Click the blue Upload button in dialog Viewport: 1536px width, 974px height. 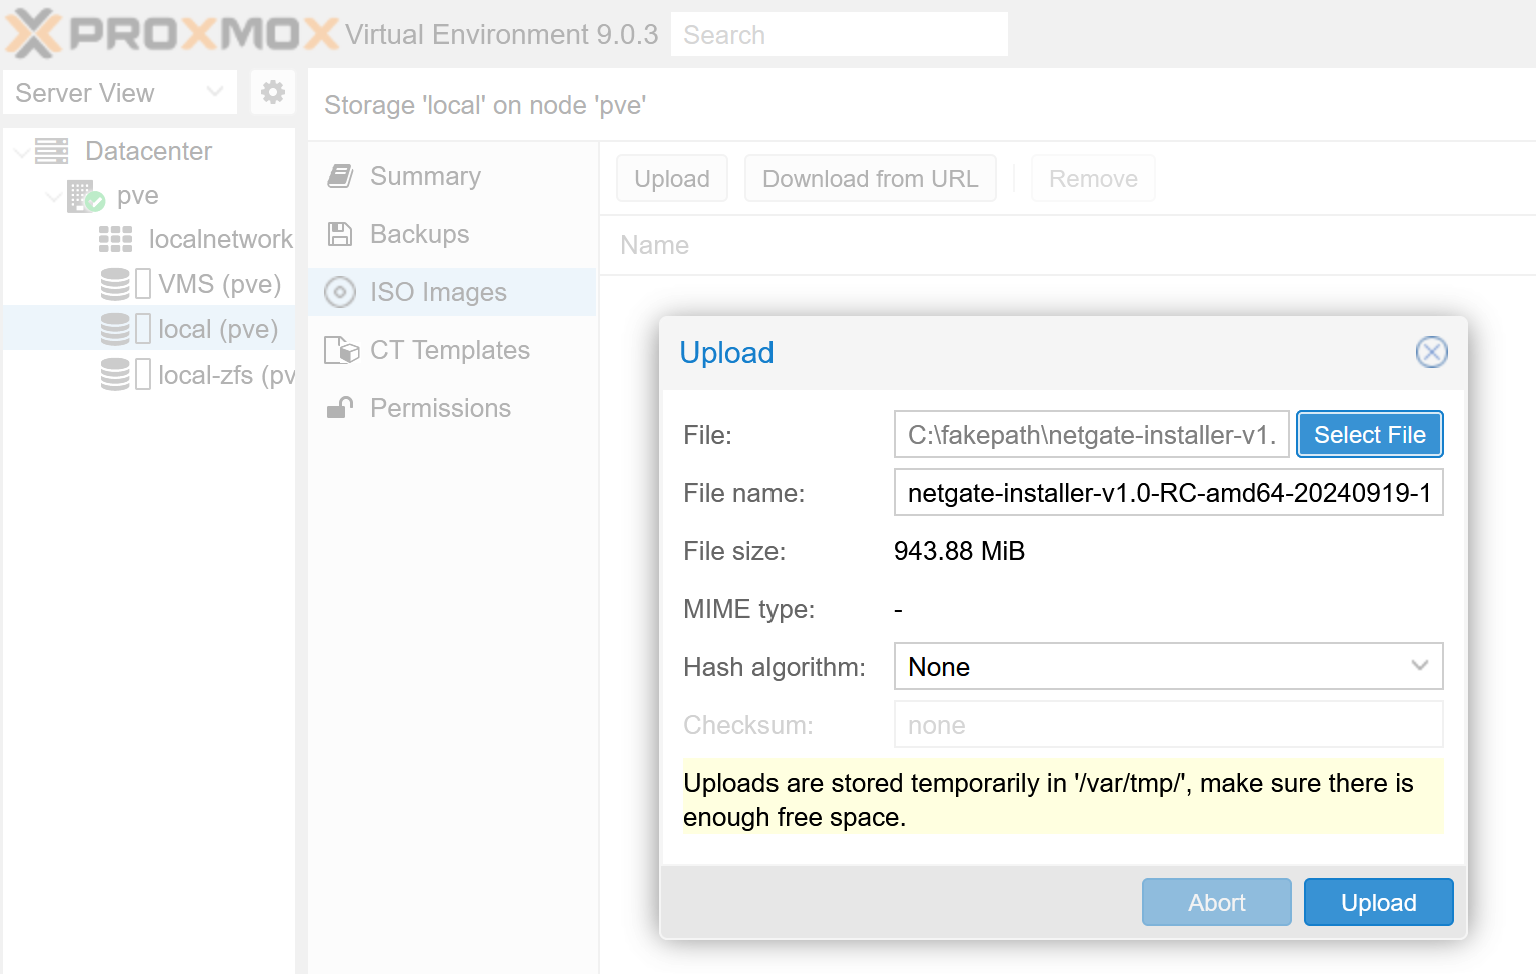[x=1379, y=902]
